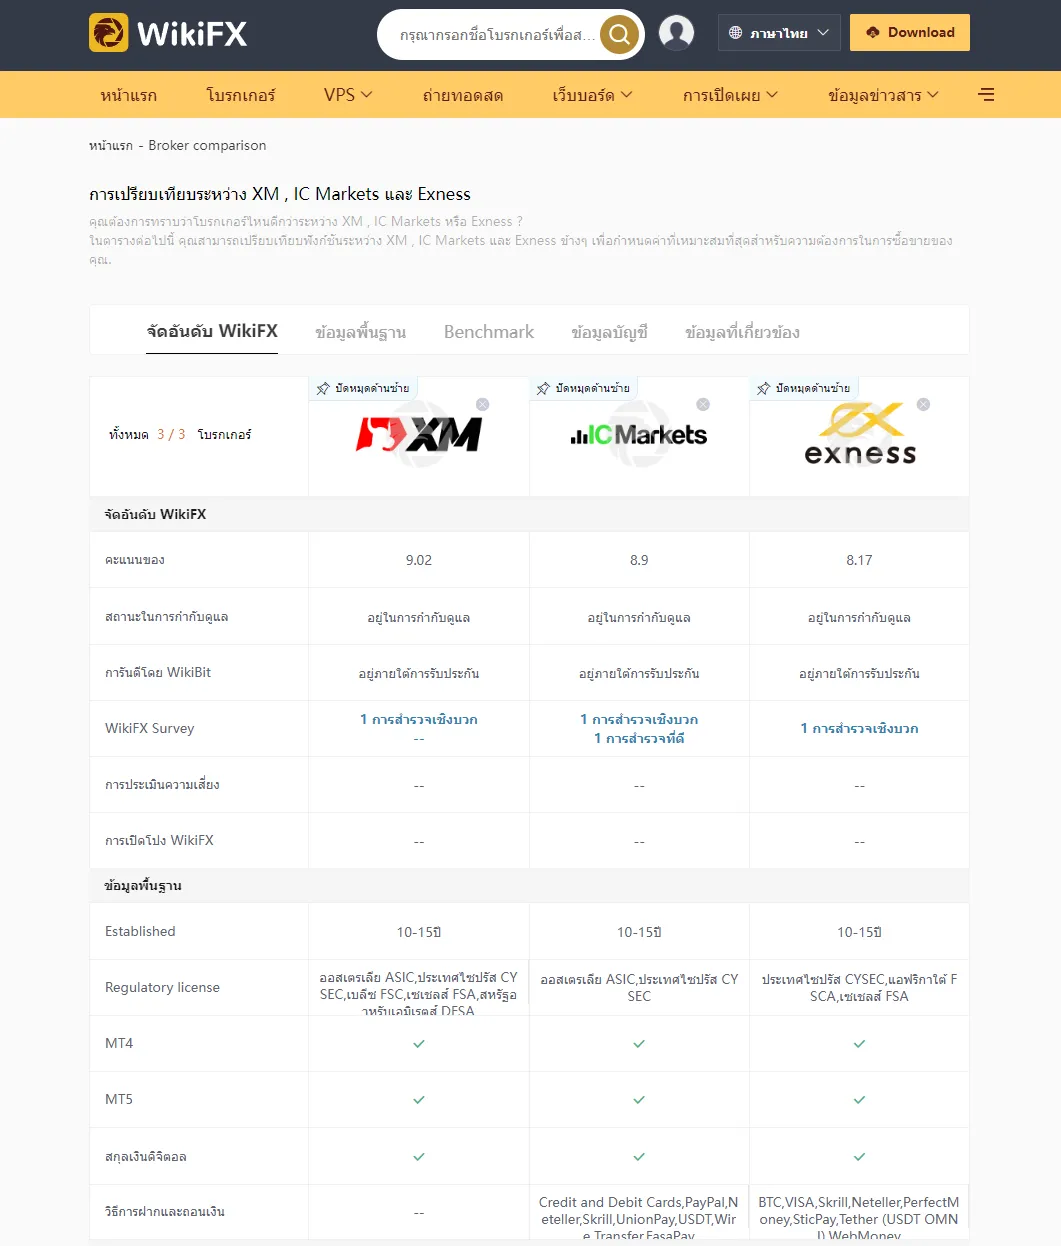
Task: Click the globe language icon
Action: click(x=736, y=33)
